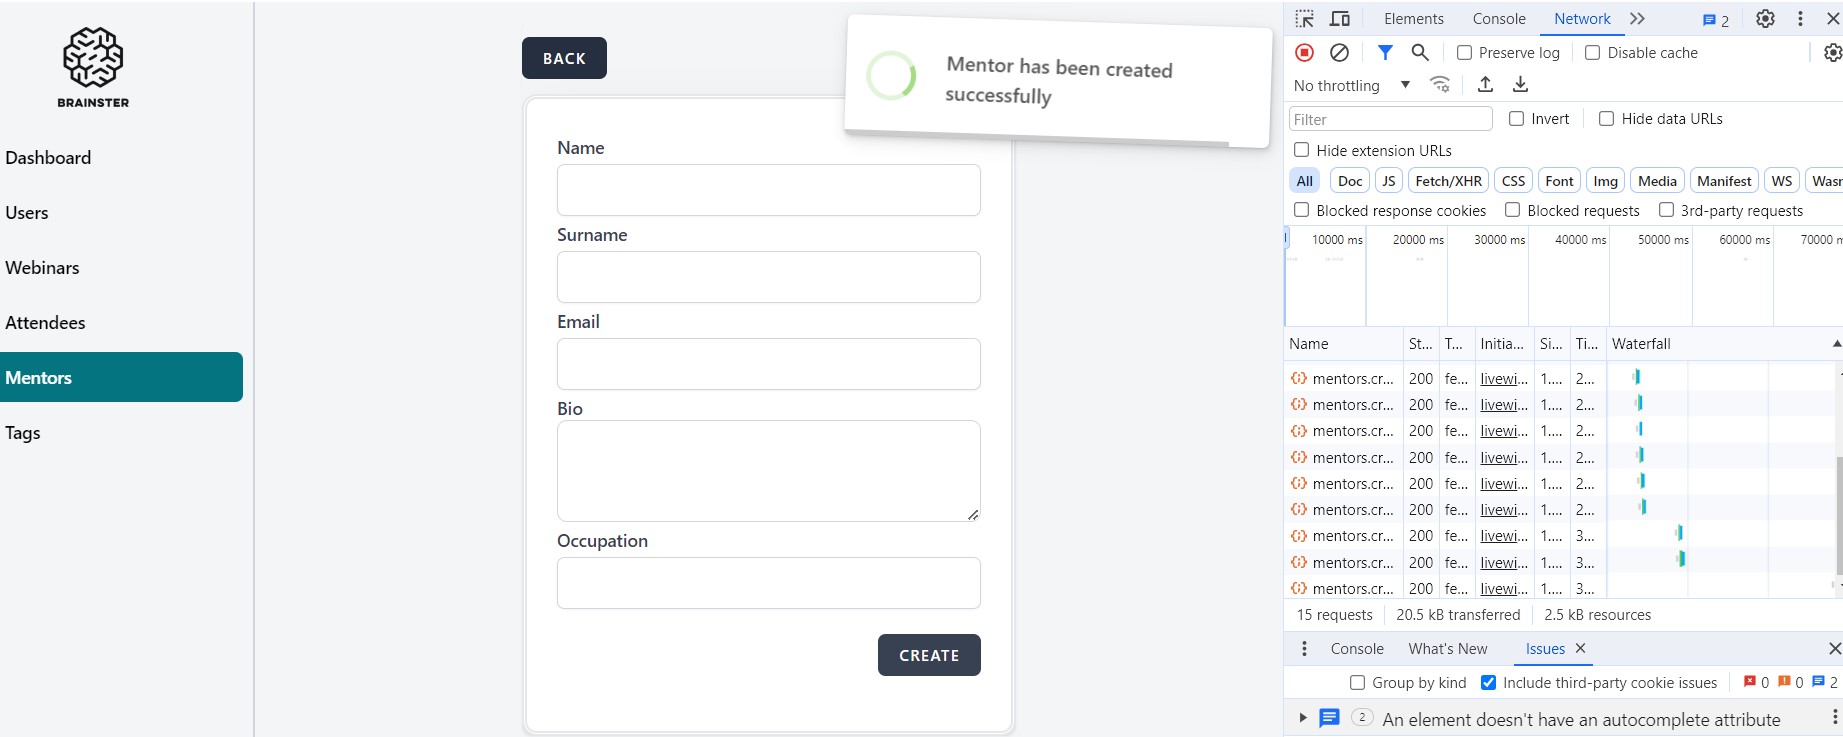The width and height of the screenshot is (1843, 737).
Task: Show more DevTools tabs chevron
Action: (x=1637, y=19)
